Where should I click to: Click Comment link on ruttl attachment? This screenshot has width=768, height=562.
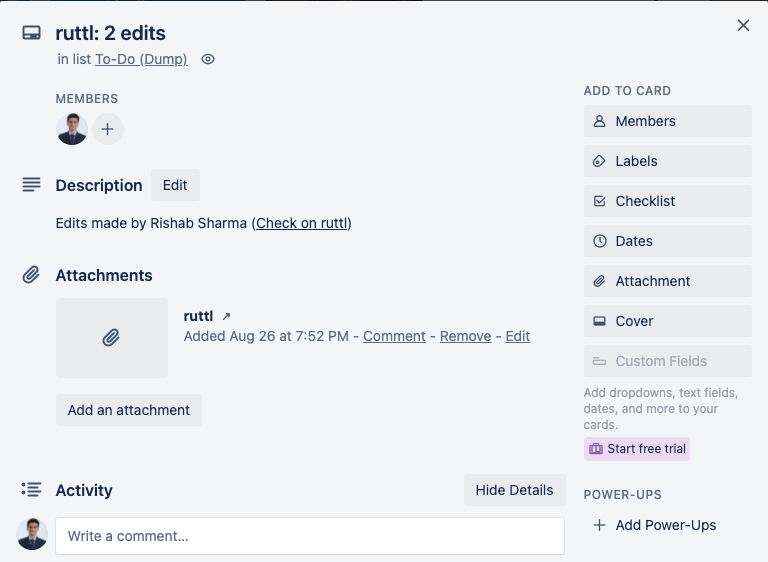[x=394, y=336]
